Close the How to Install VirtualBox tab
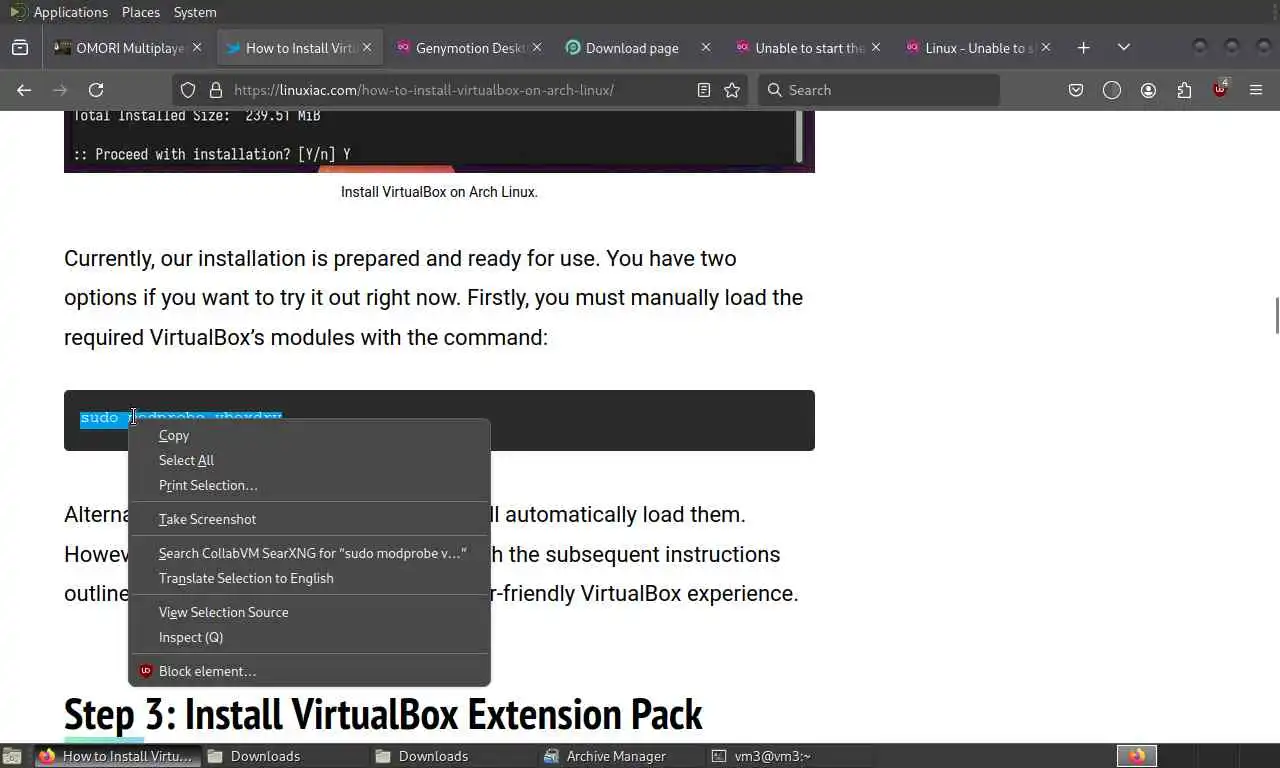Image resolution: width=1280 pixels, height=768 pixels. 367,47
